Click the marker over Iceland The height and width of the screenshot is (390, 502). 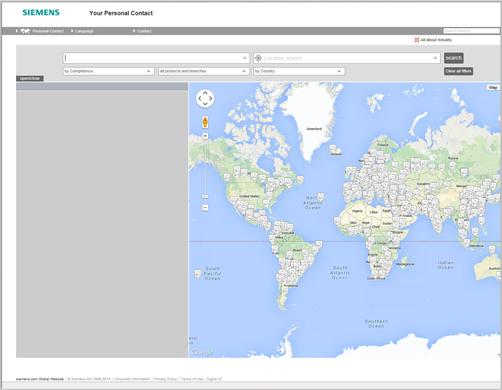[x=333, y=148]
